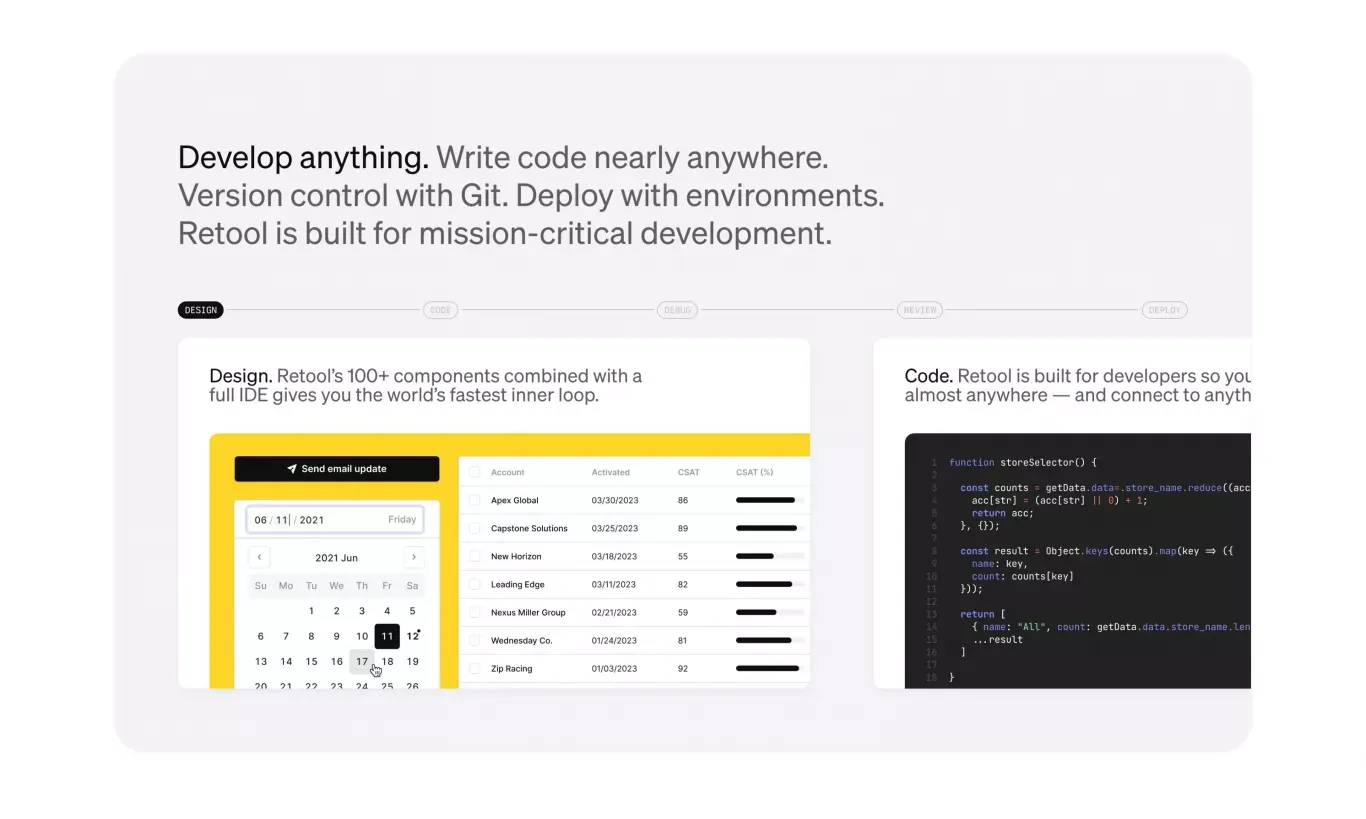Click the "...result" code line
Viewport: 1366px width, 819px height.
(x=997, y=639)
